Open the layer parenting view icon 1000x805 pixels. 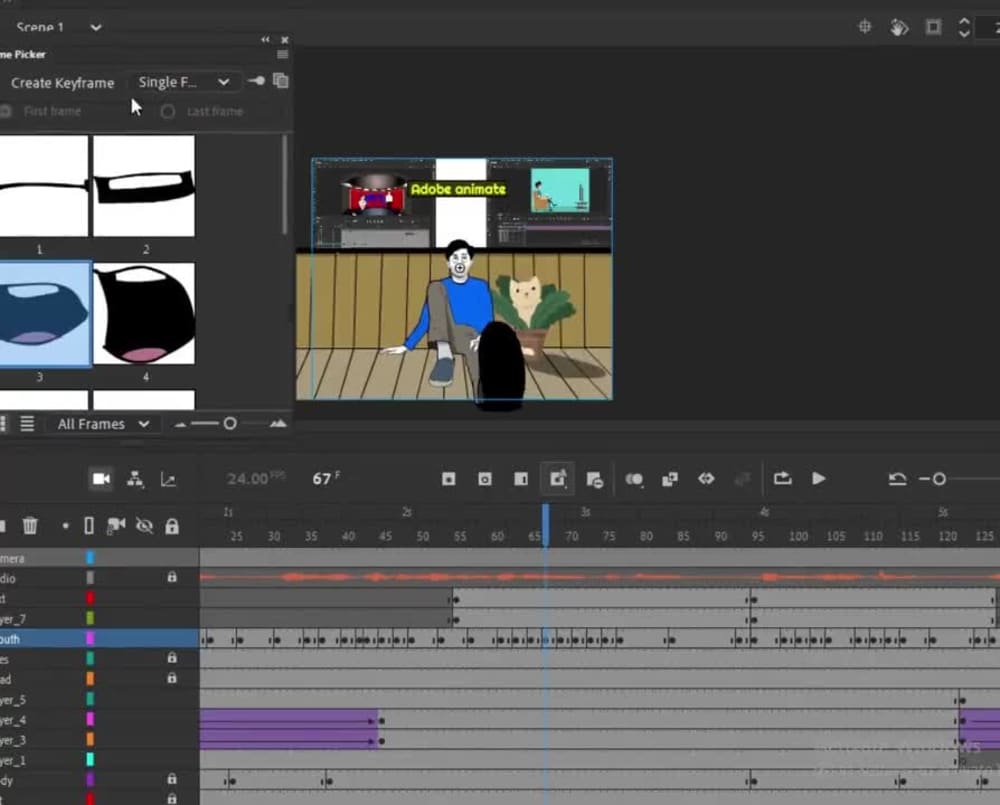135,478
